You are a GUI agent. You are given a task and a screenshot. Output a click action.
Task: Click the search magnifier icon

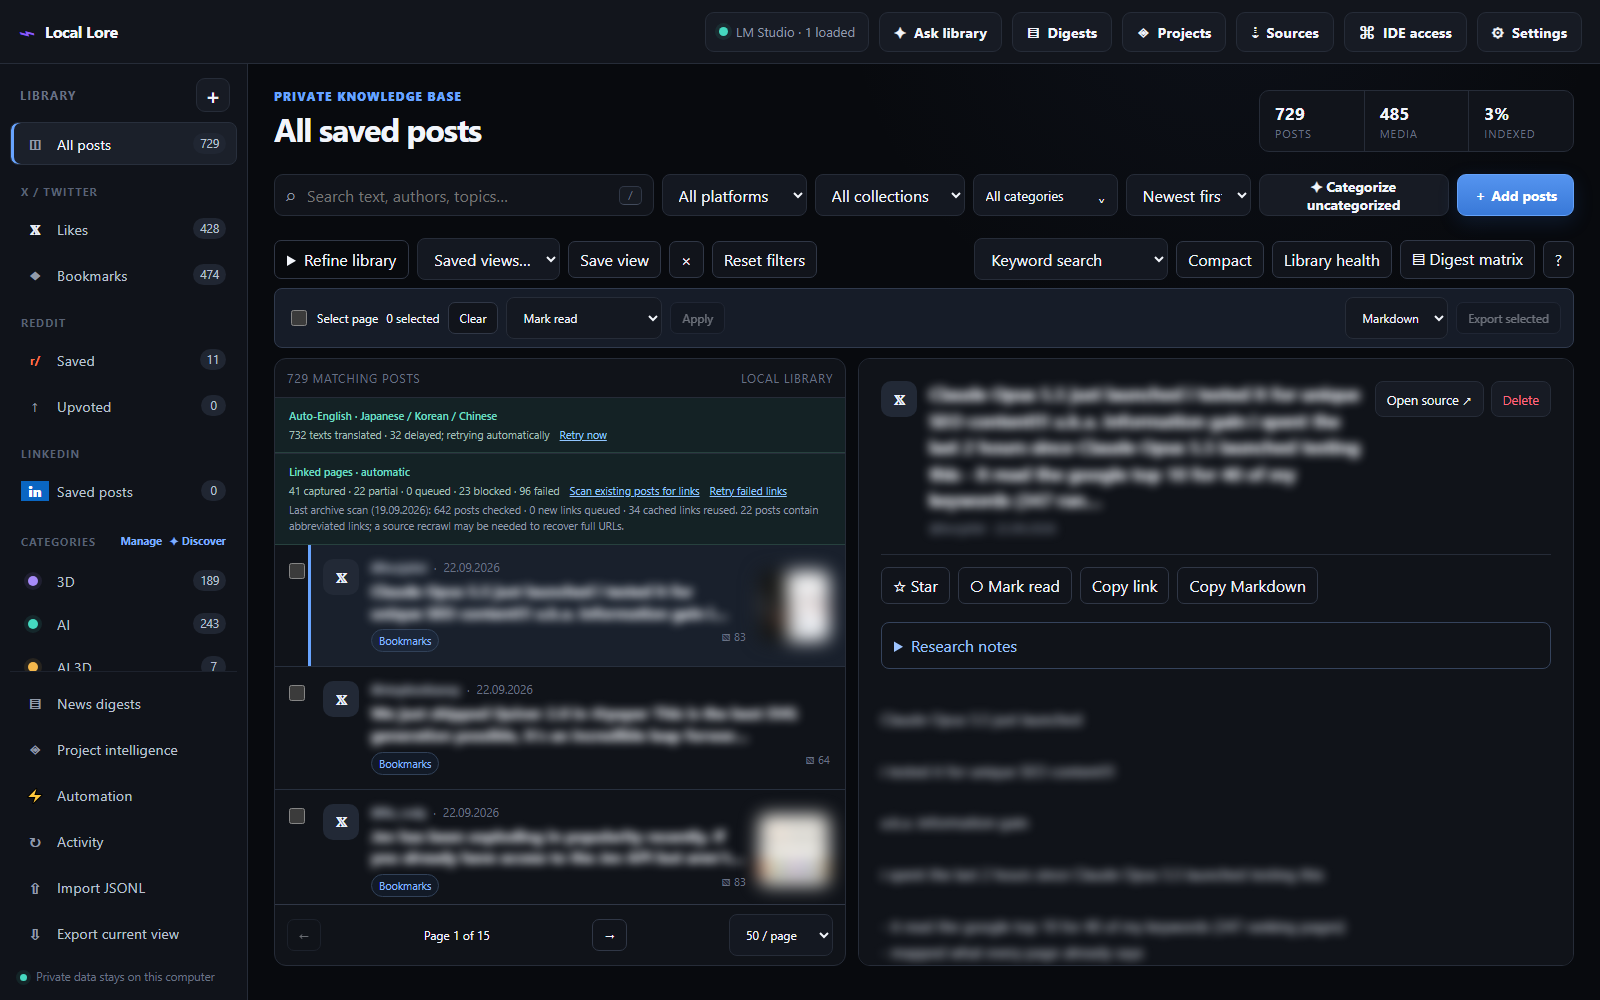pos(291,197)
